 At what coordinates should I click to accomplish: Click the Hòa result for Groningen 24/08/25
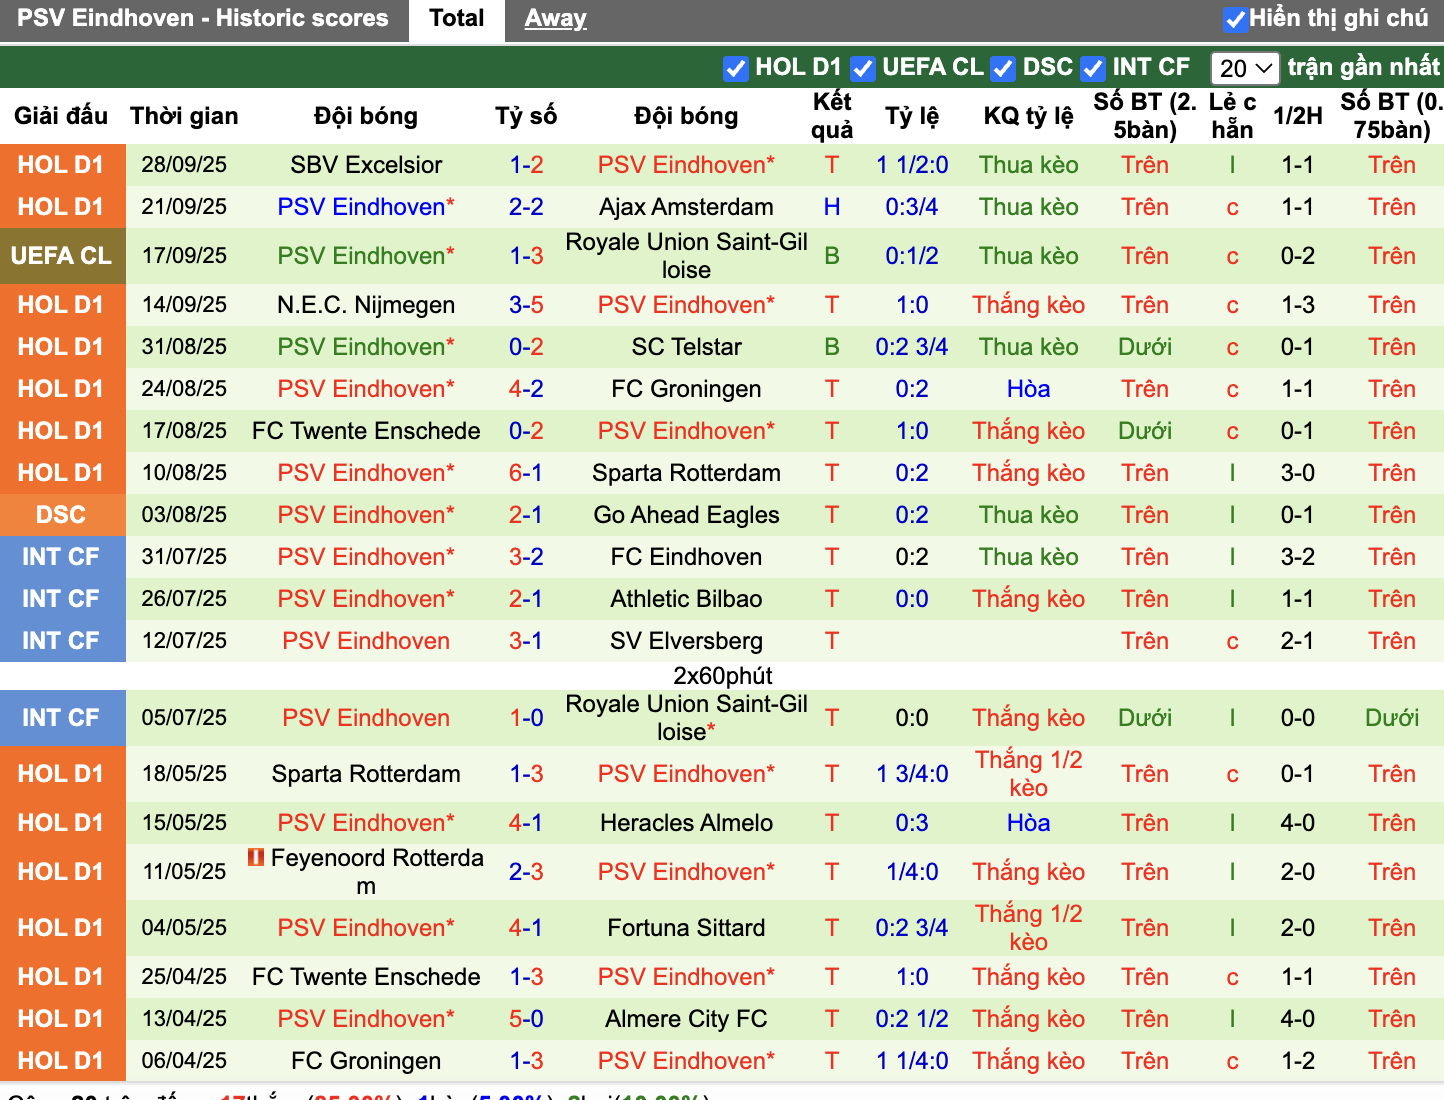[x=1028, y=389]
